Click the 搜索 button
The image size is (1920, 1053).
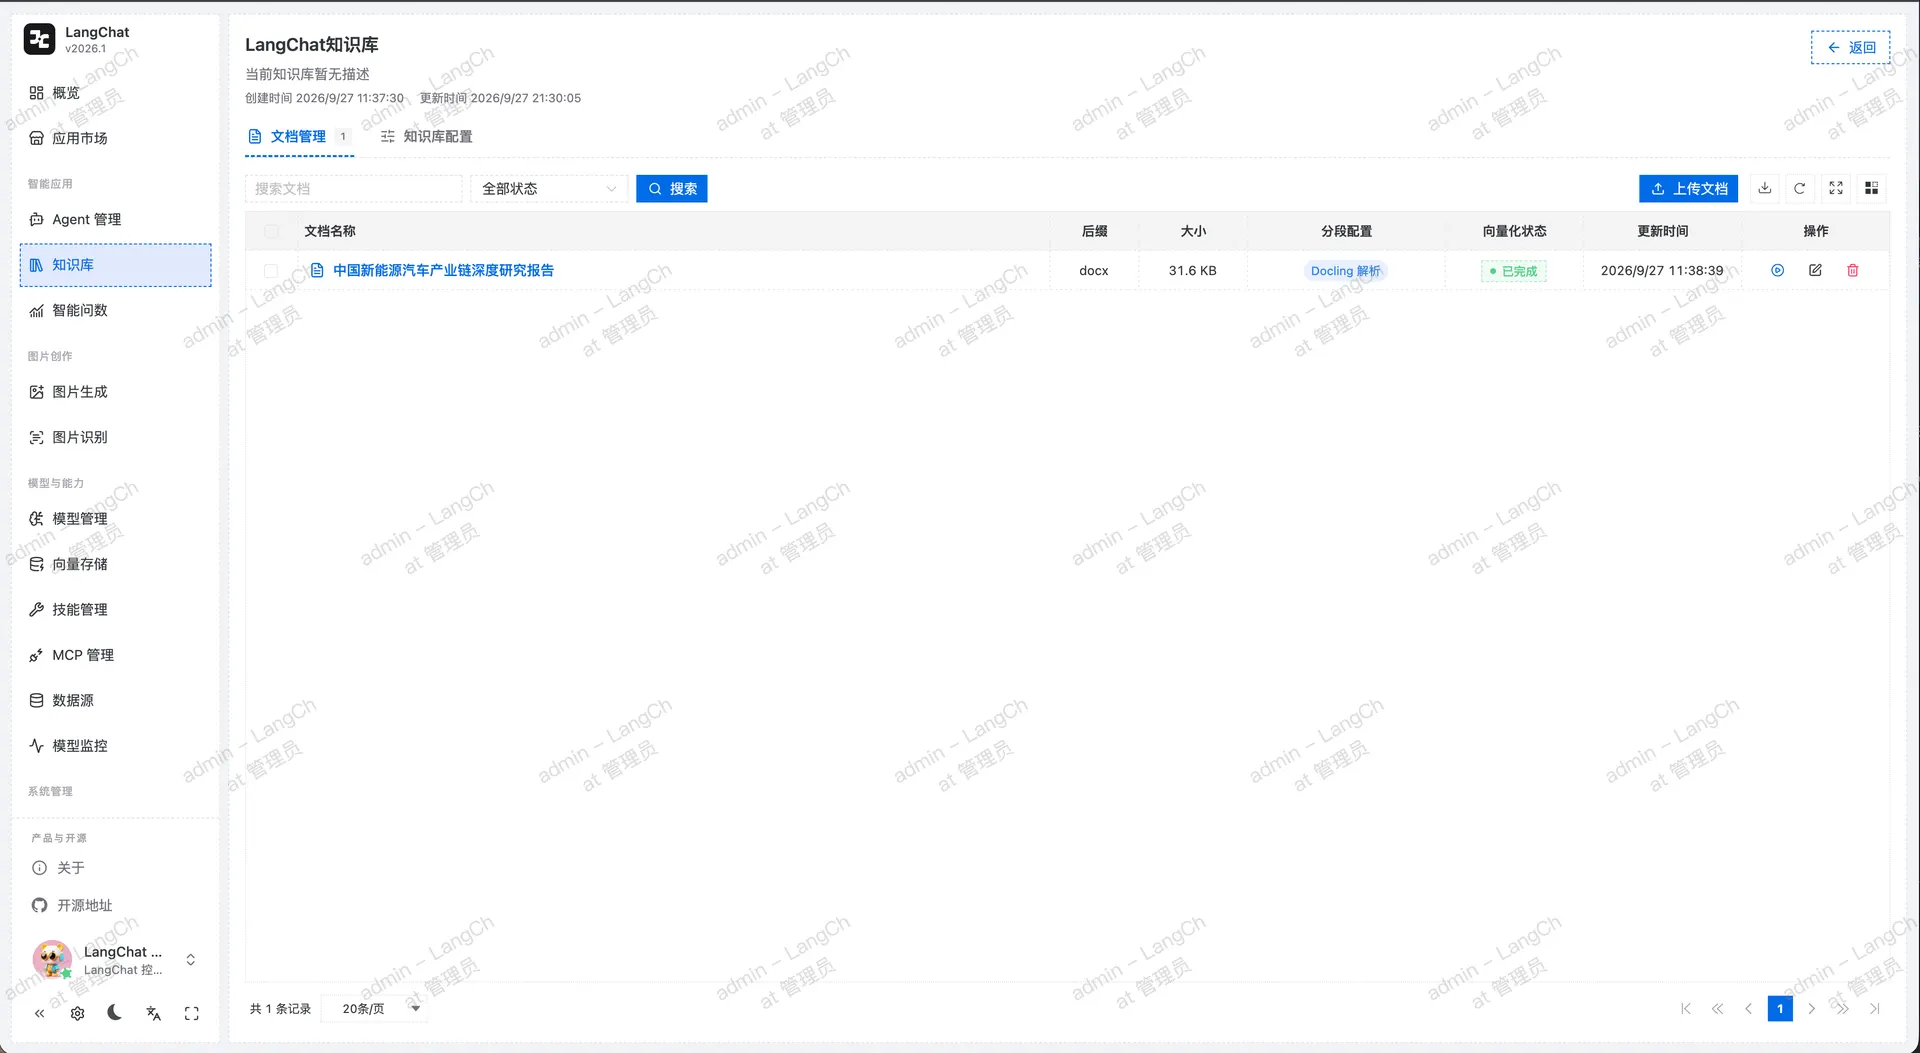(672, 188)
